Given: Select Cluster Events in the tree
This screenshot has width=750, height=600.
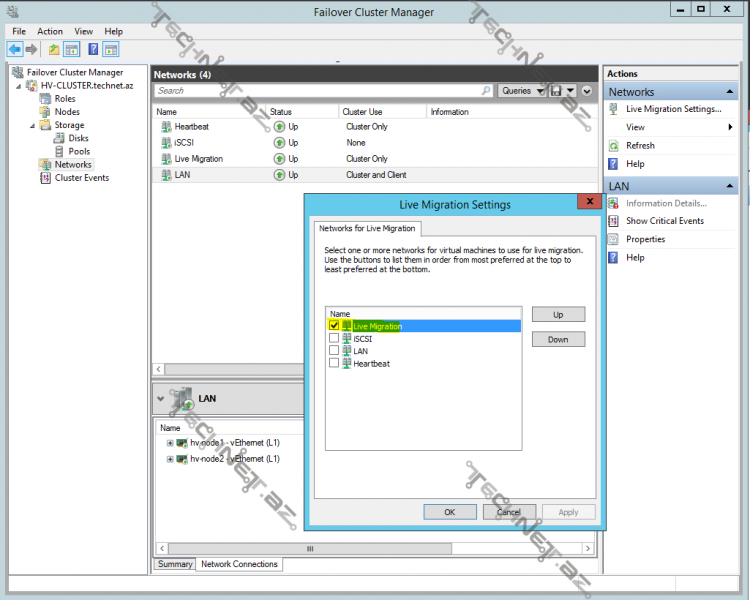Looking at the screenshot, I should (x=81, y=178).
